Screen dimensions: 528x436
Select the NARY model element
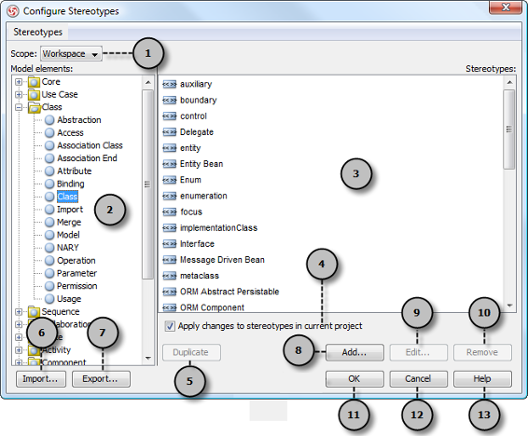[x=68, y=248]
